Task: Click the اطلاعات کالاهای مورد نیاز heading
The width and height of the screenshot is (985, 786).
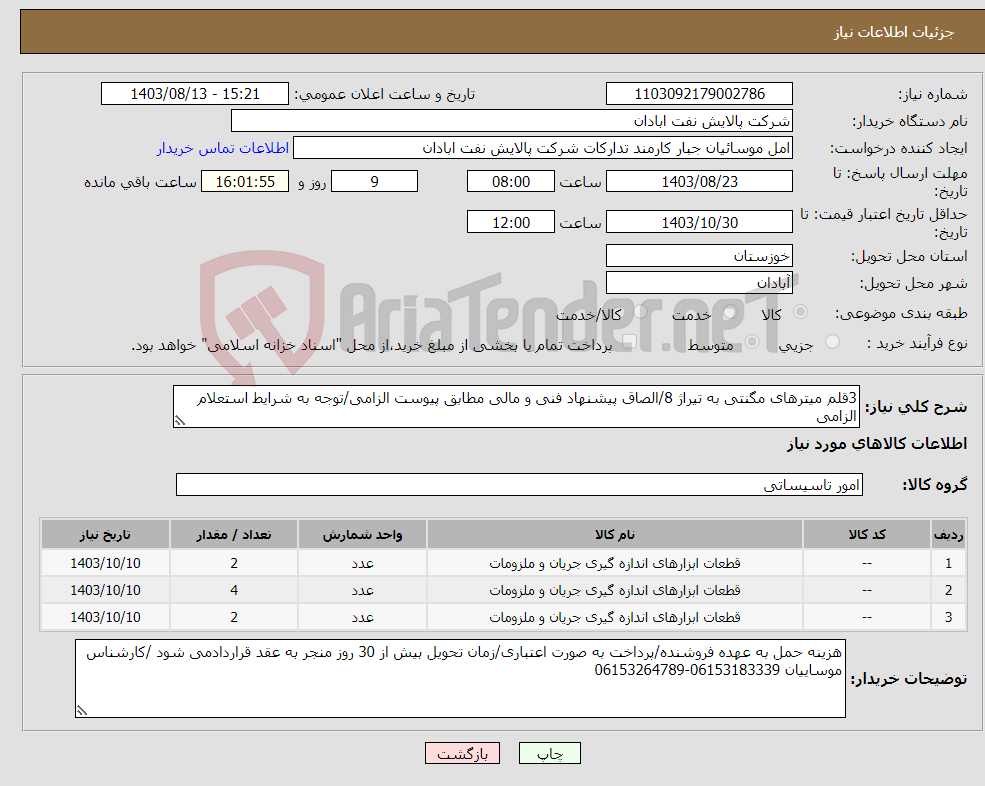Action: [877, 444]
